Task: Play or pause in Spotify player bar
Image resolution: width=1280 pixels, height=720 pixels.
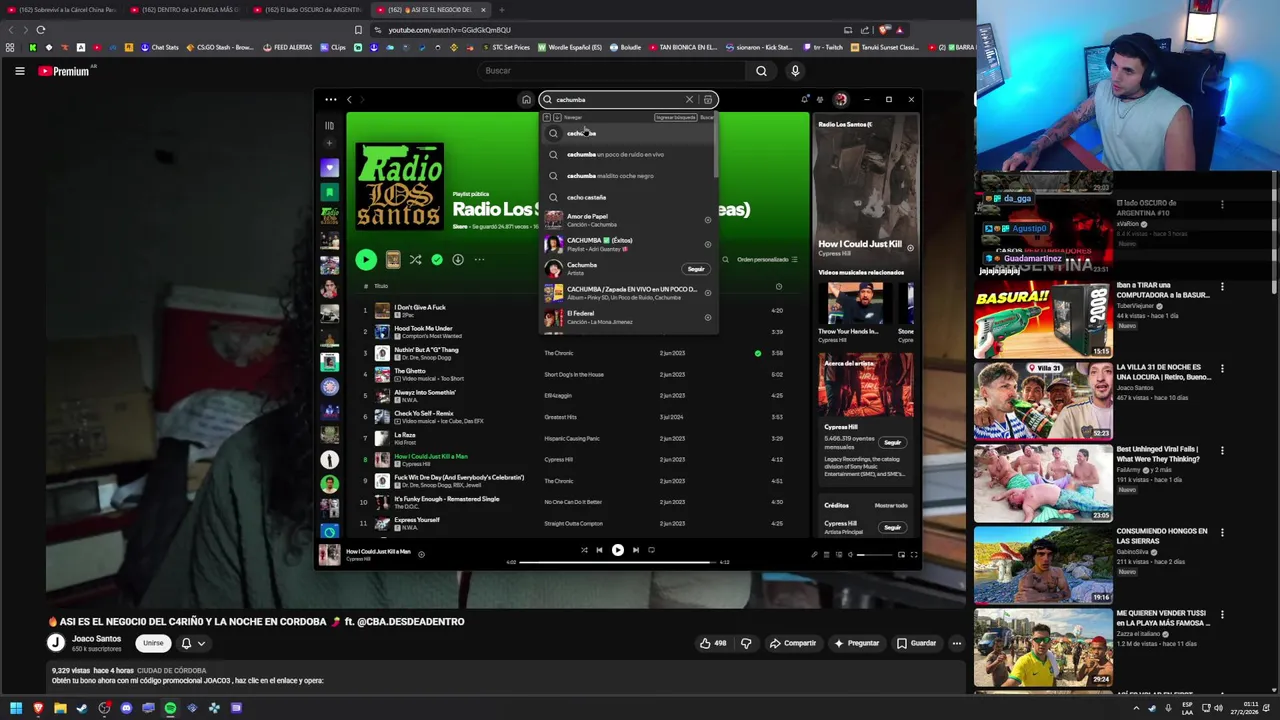Action: [618, 550]
